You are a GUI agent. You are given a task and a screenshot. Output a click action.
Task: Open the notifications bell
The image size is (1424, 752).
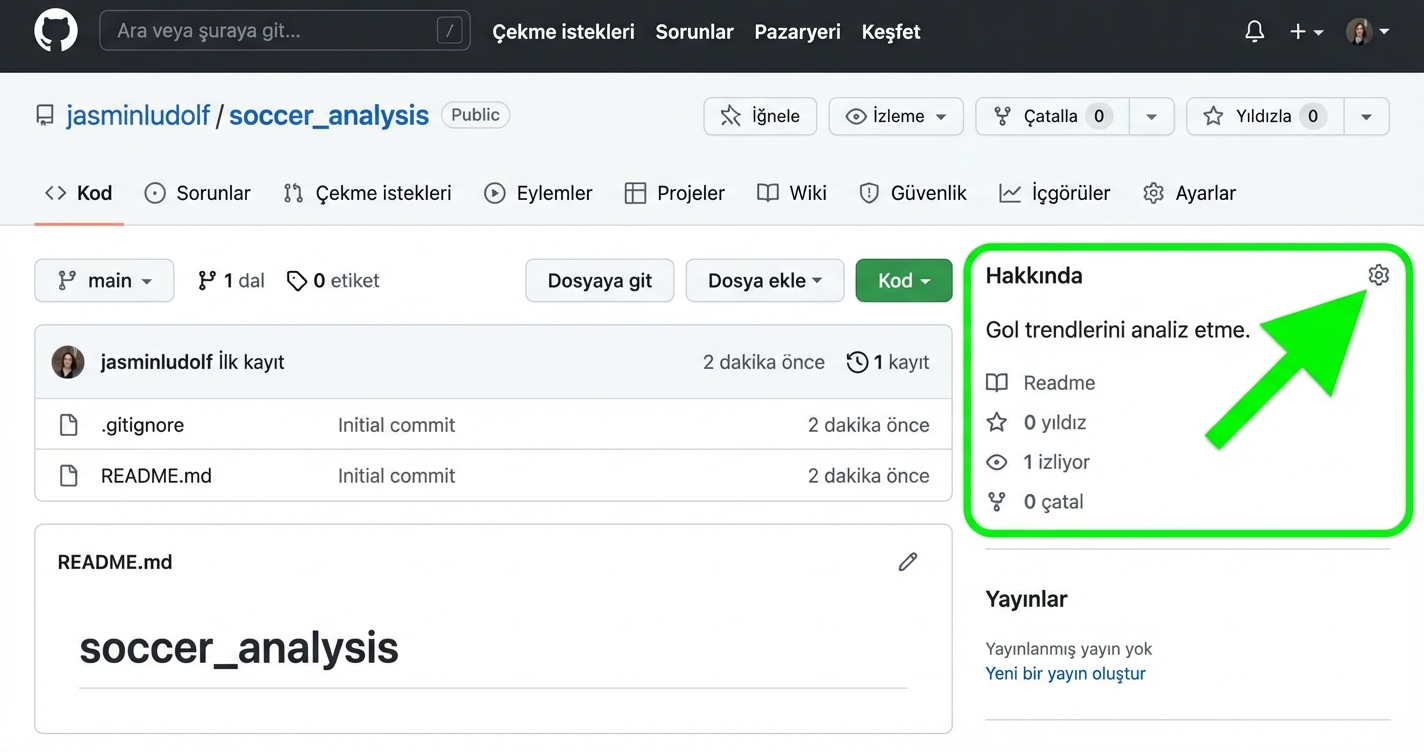tap(1254, 32)
